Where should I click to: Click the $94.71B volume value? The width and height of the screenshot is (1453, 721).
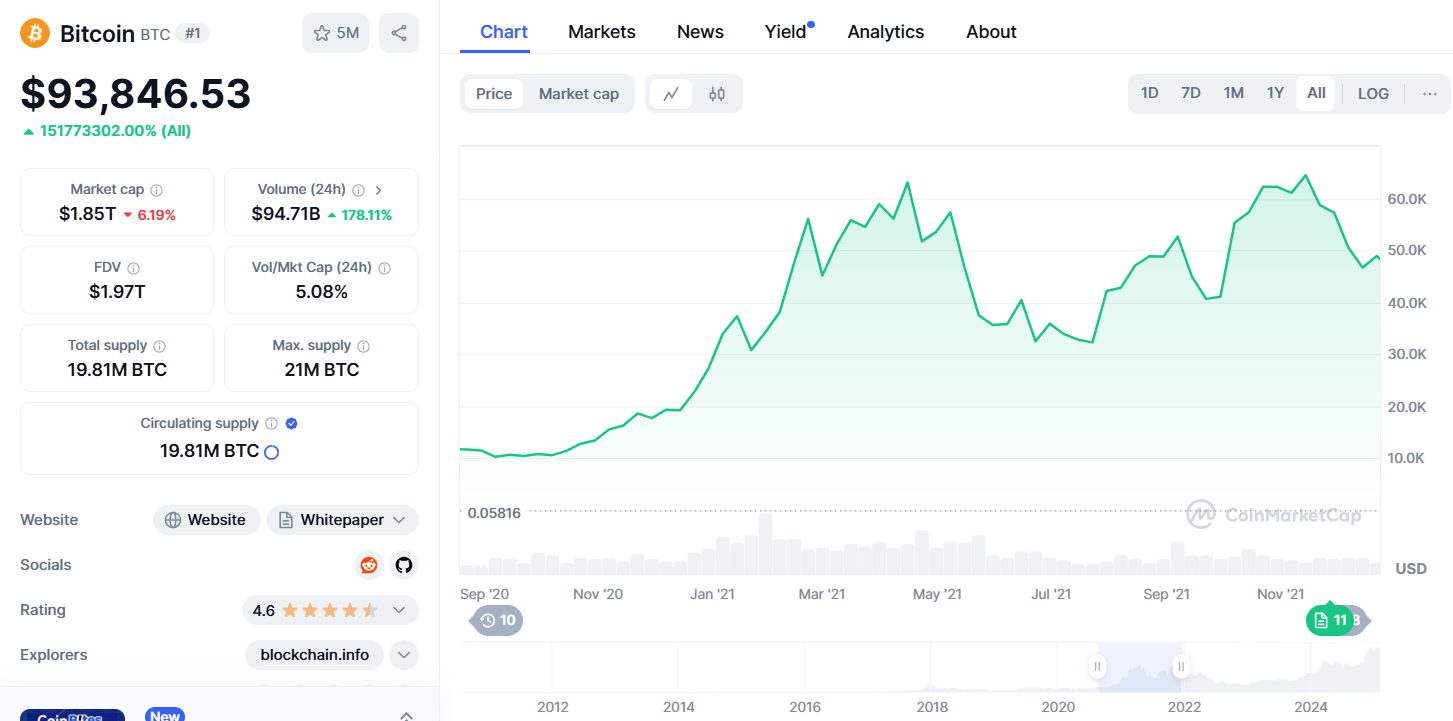[286, 213]
